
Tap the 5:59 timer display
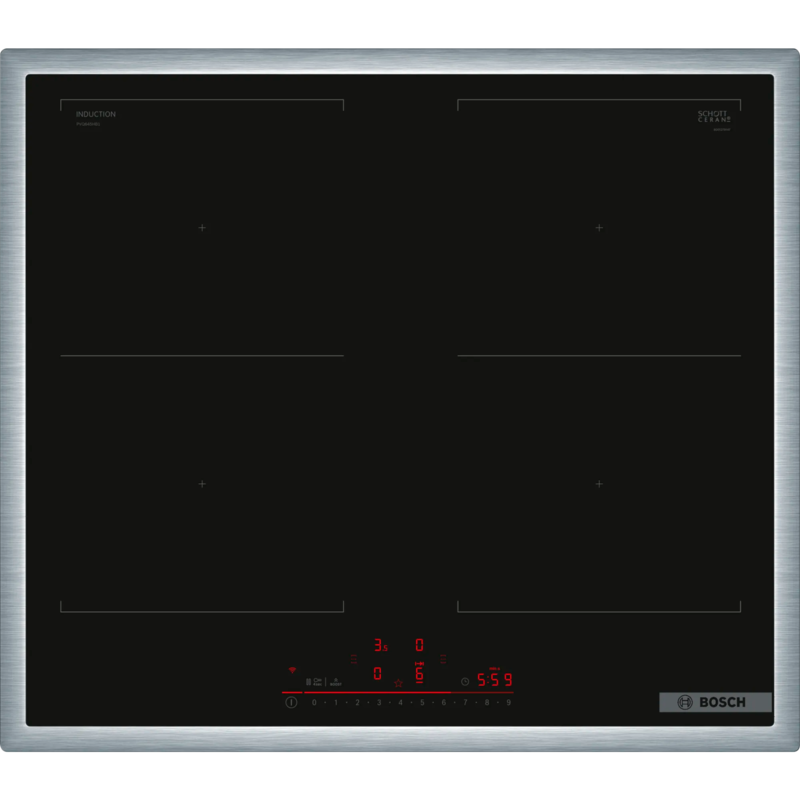pyautogui.click(x=493, y=680)
